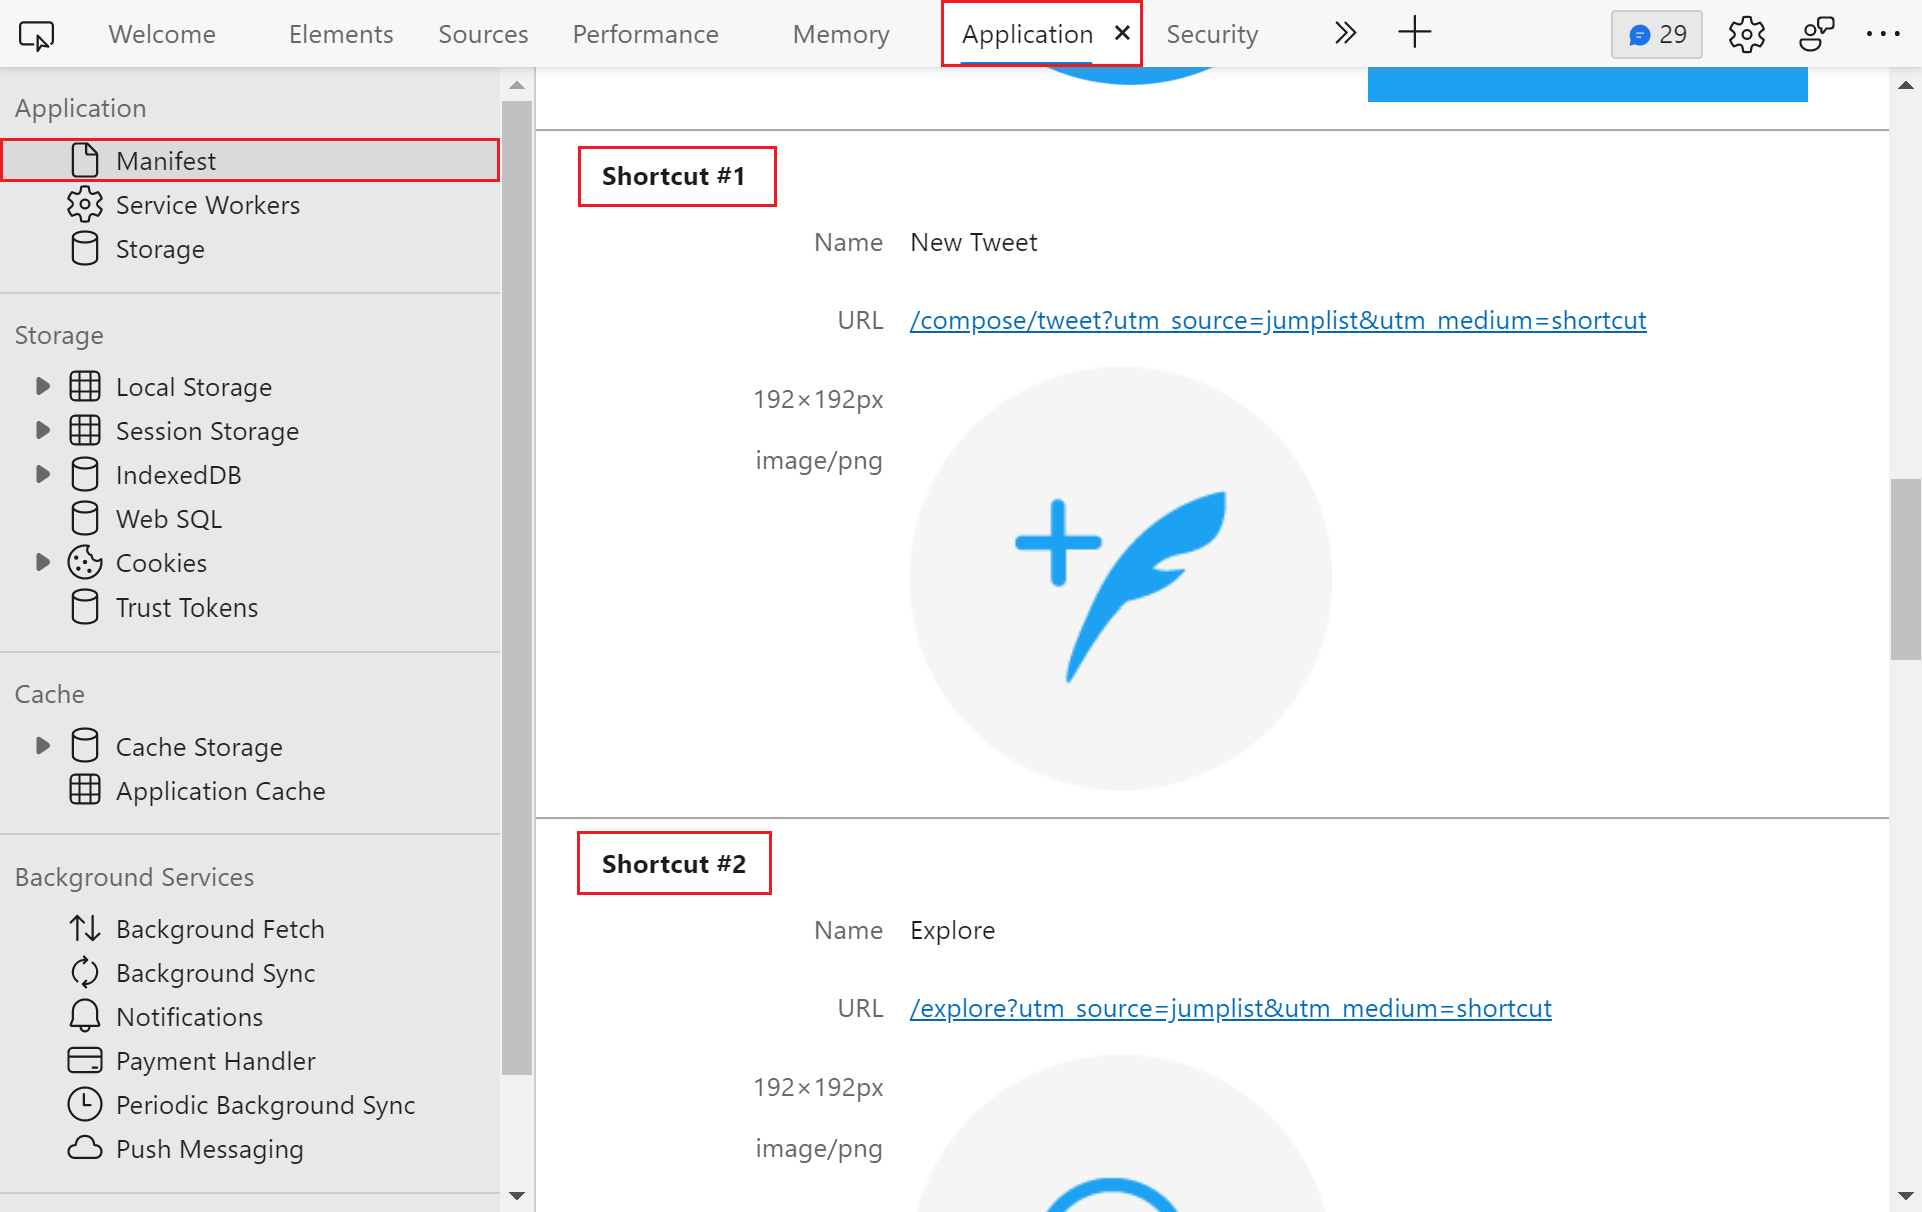Click the open new tab plus button

coord(1414,32)
